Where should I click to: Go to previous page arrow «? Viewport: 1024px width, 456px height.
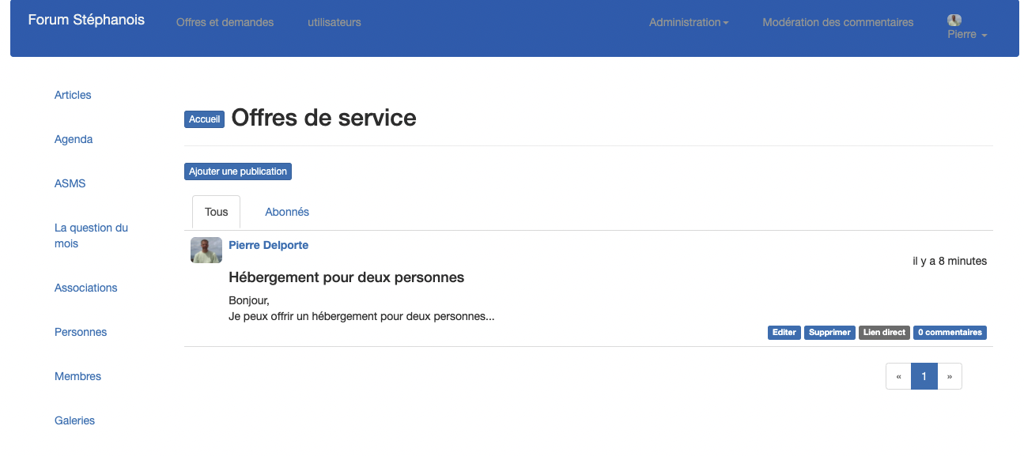(898, 376)
